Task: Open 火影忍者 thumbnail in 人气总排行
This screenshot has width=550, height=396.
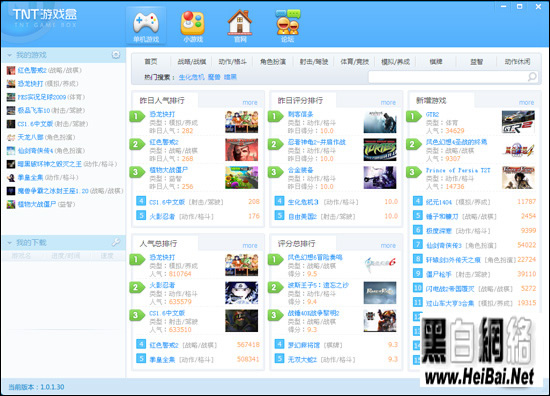Action: click(x=241, y=293)
